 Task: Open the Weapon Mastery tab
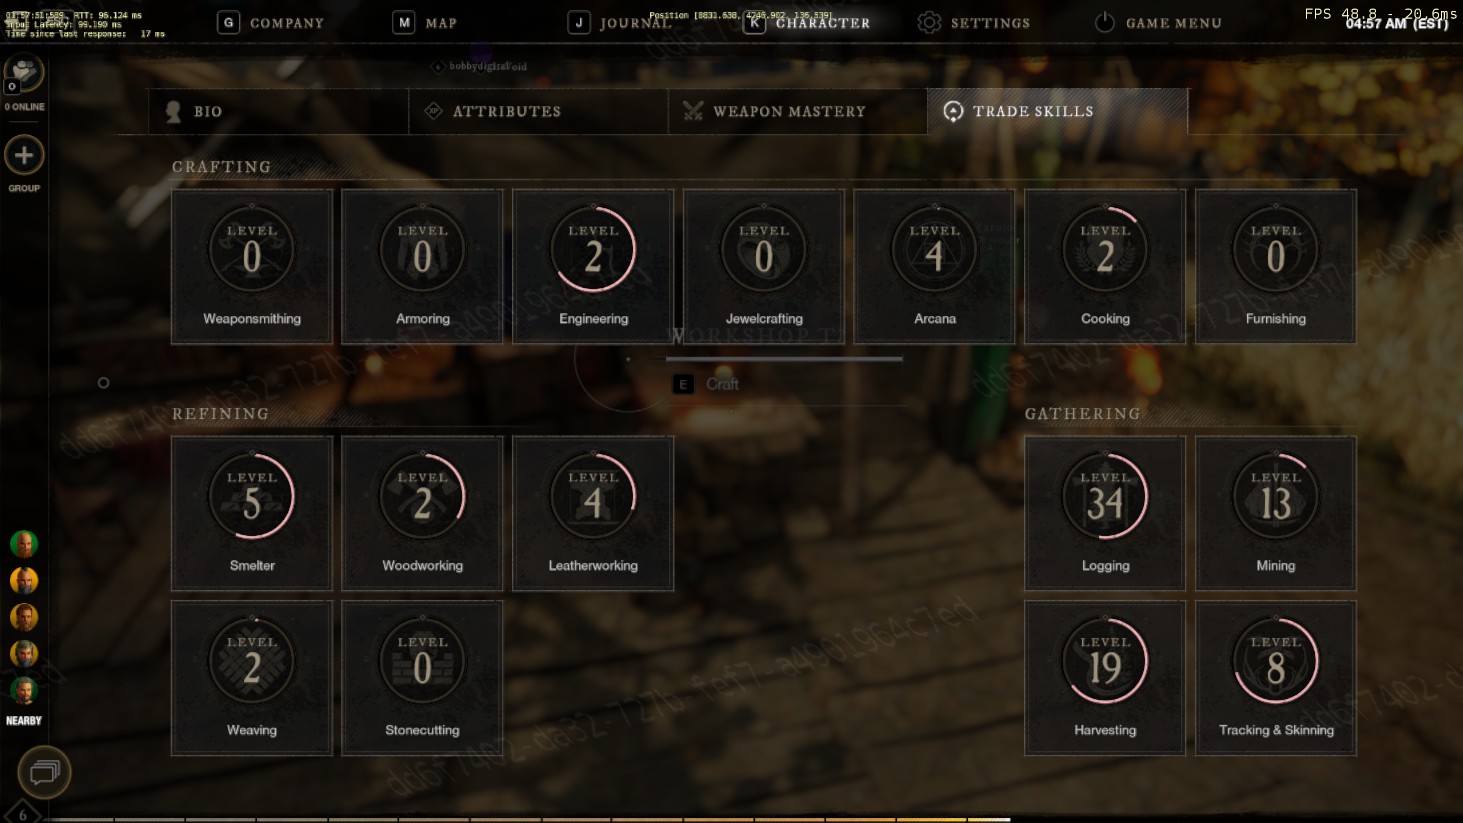coord(798,111)
